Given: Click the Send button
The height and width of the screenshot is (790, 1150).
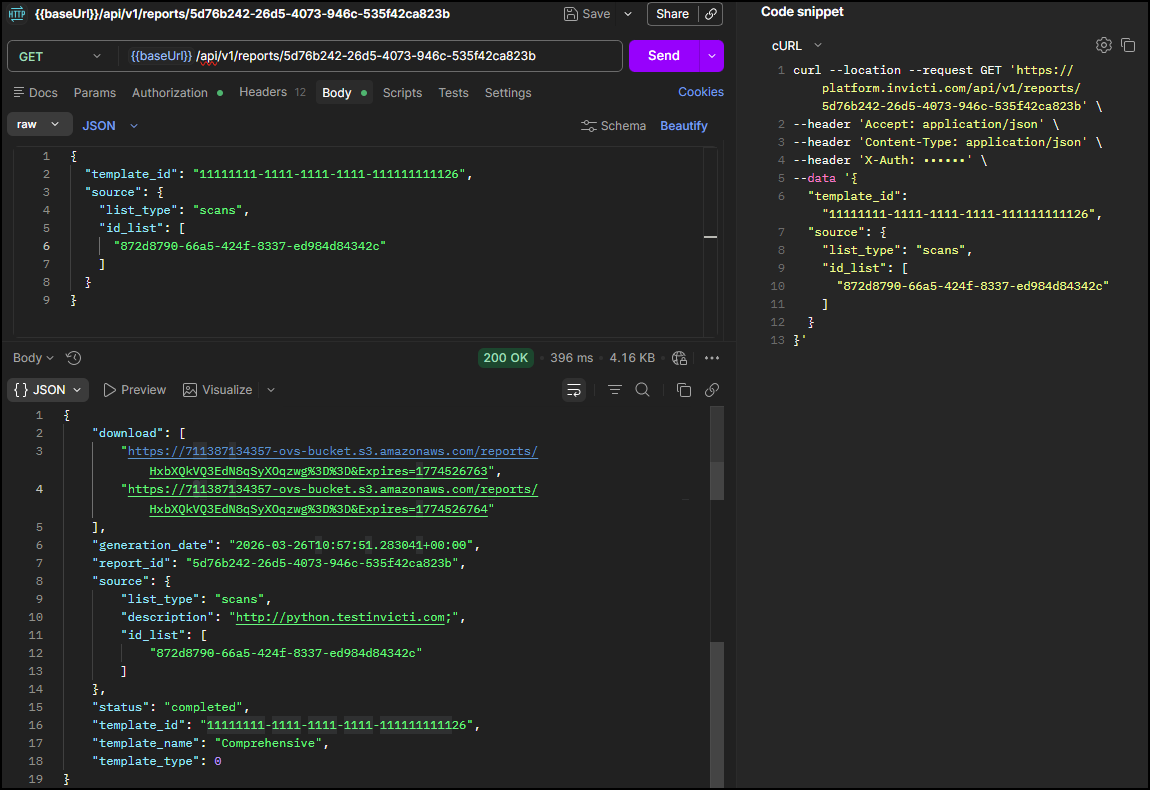Looking at the screenshot, I should (x=664, y=56).
